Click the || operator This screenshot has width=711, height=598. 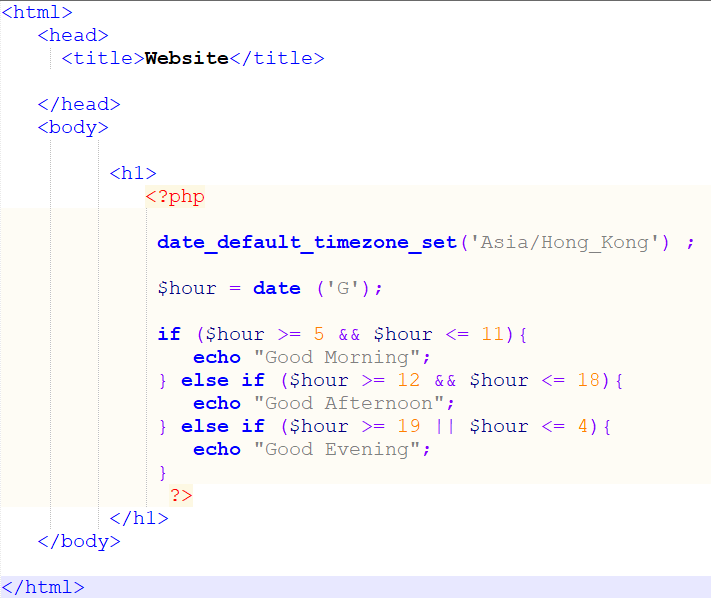(x=445, y=427)
